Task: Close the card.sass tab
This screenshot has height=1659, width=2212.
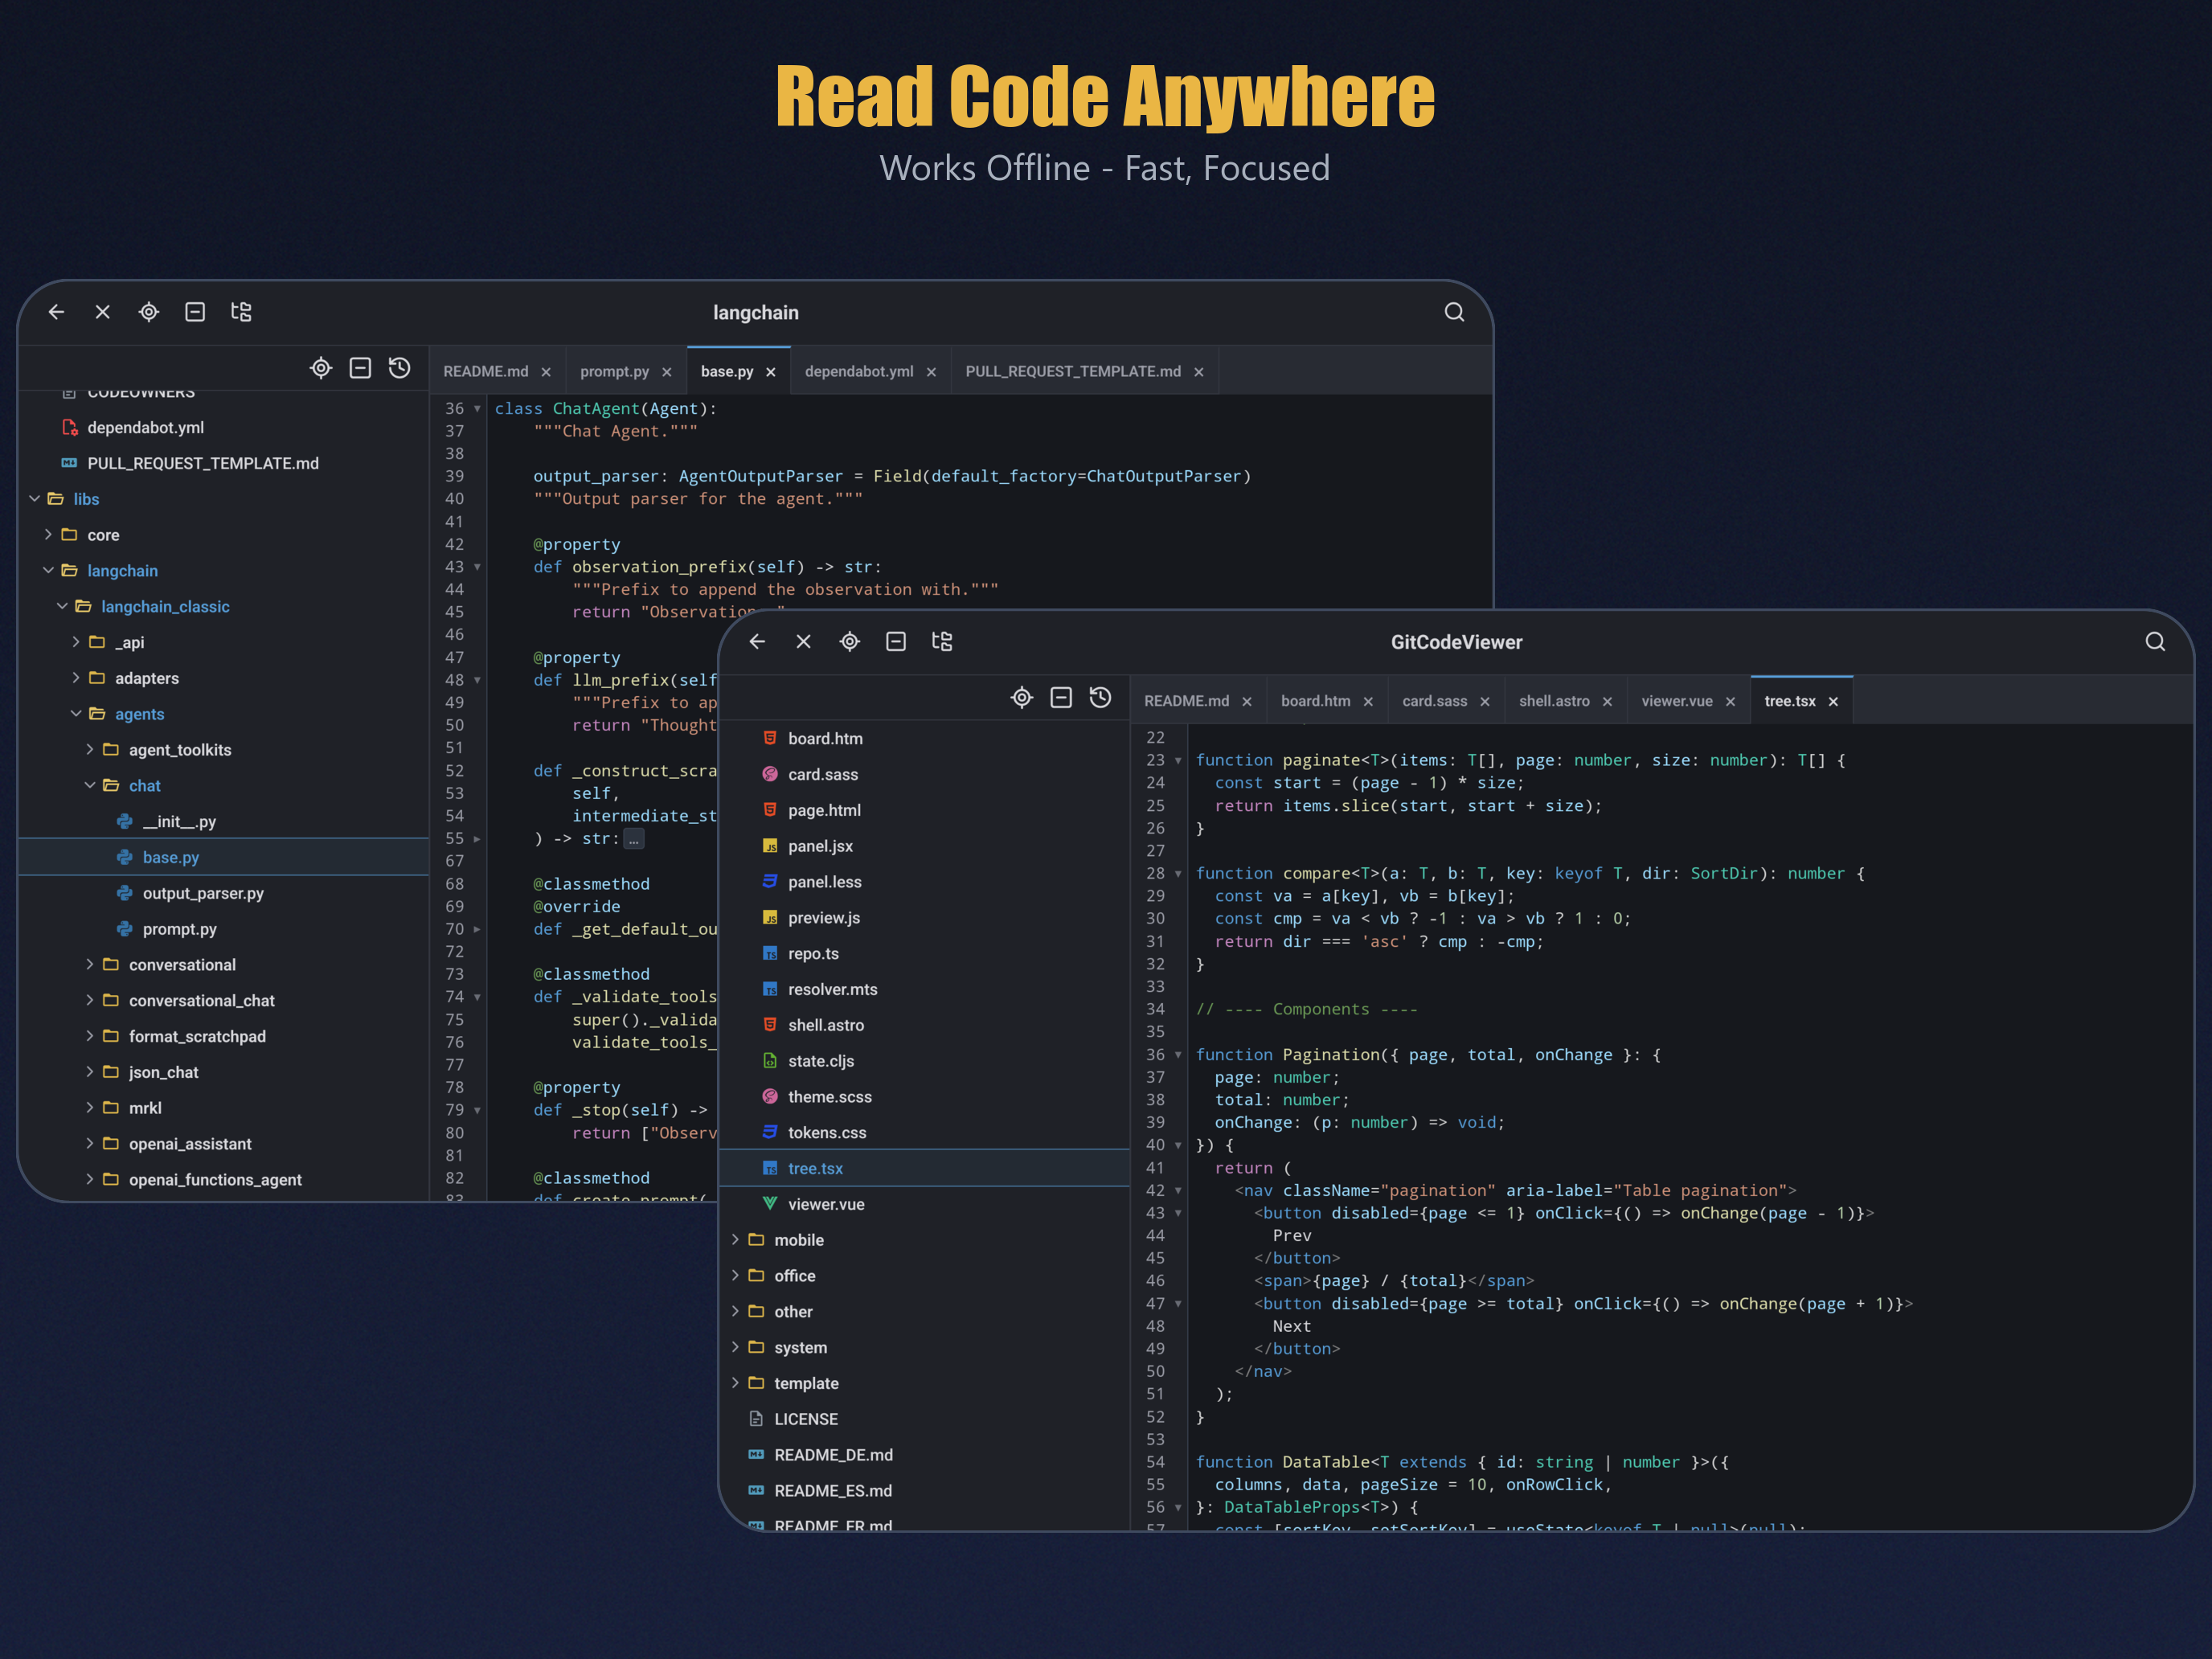Action: (x=1485, y=702)
